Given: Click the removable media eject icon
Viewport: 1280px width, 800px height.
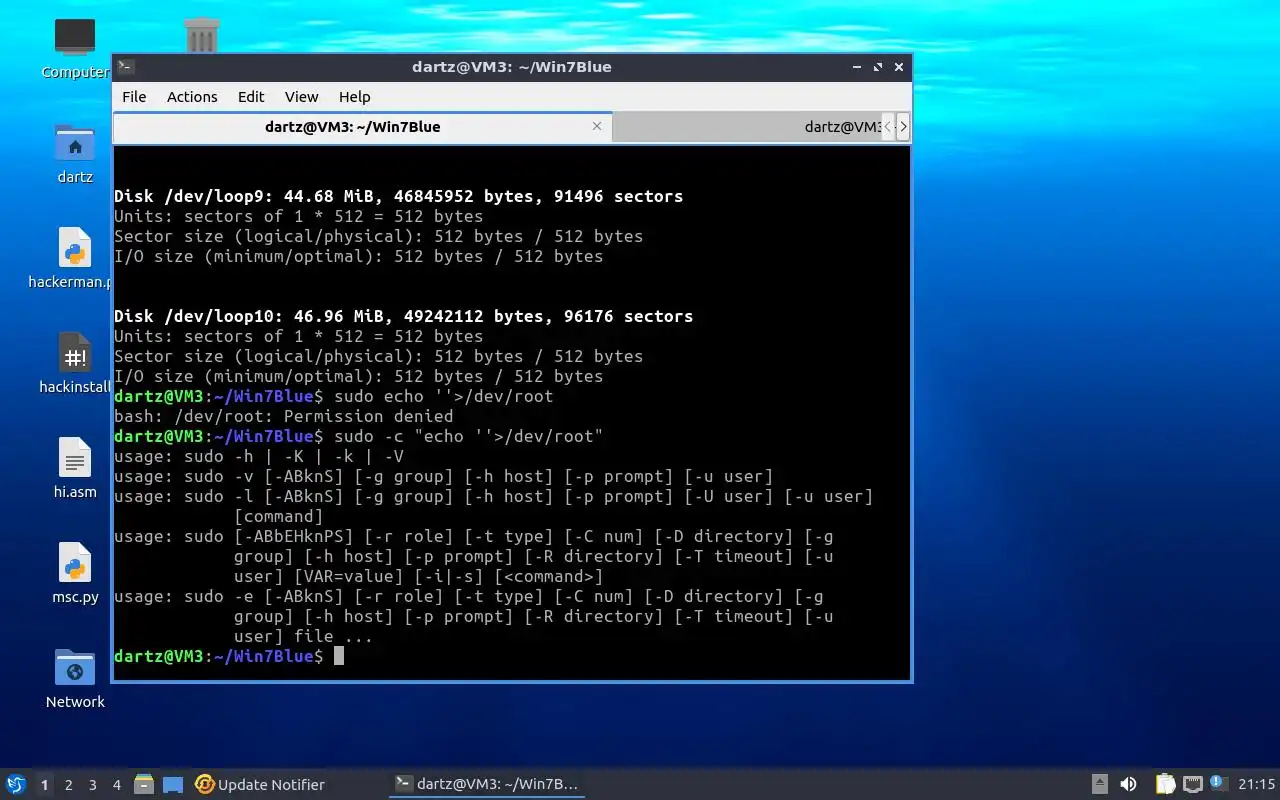Looking at the screenshot, I should [1099, 784].
